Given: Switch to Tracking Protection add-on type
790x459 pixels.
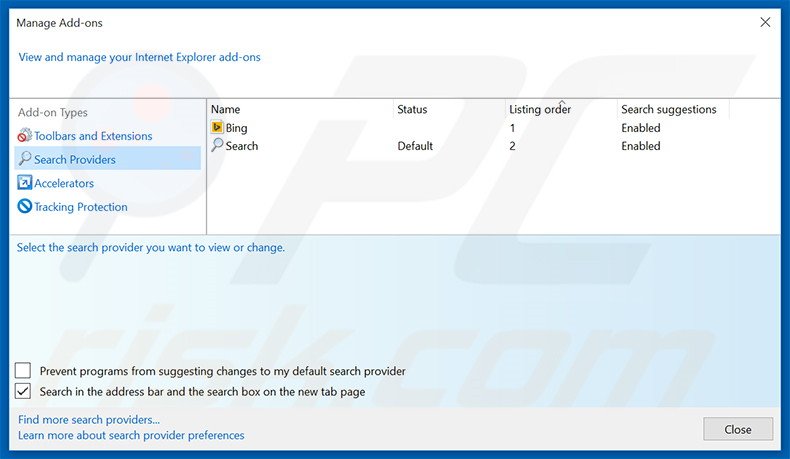Looking at the screenshot, I should tap(81, 207).
